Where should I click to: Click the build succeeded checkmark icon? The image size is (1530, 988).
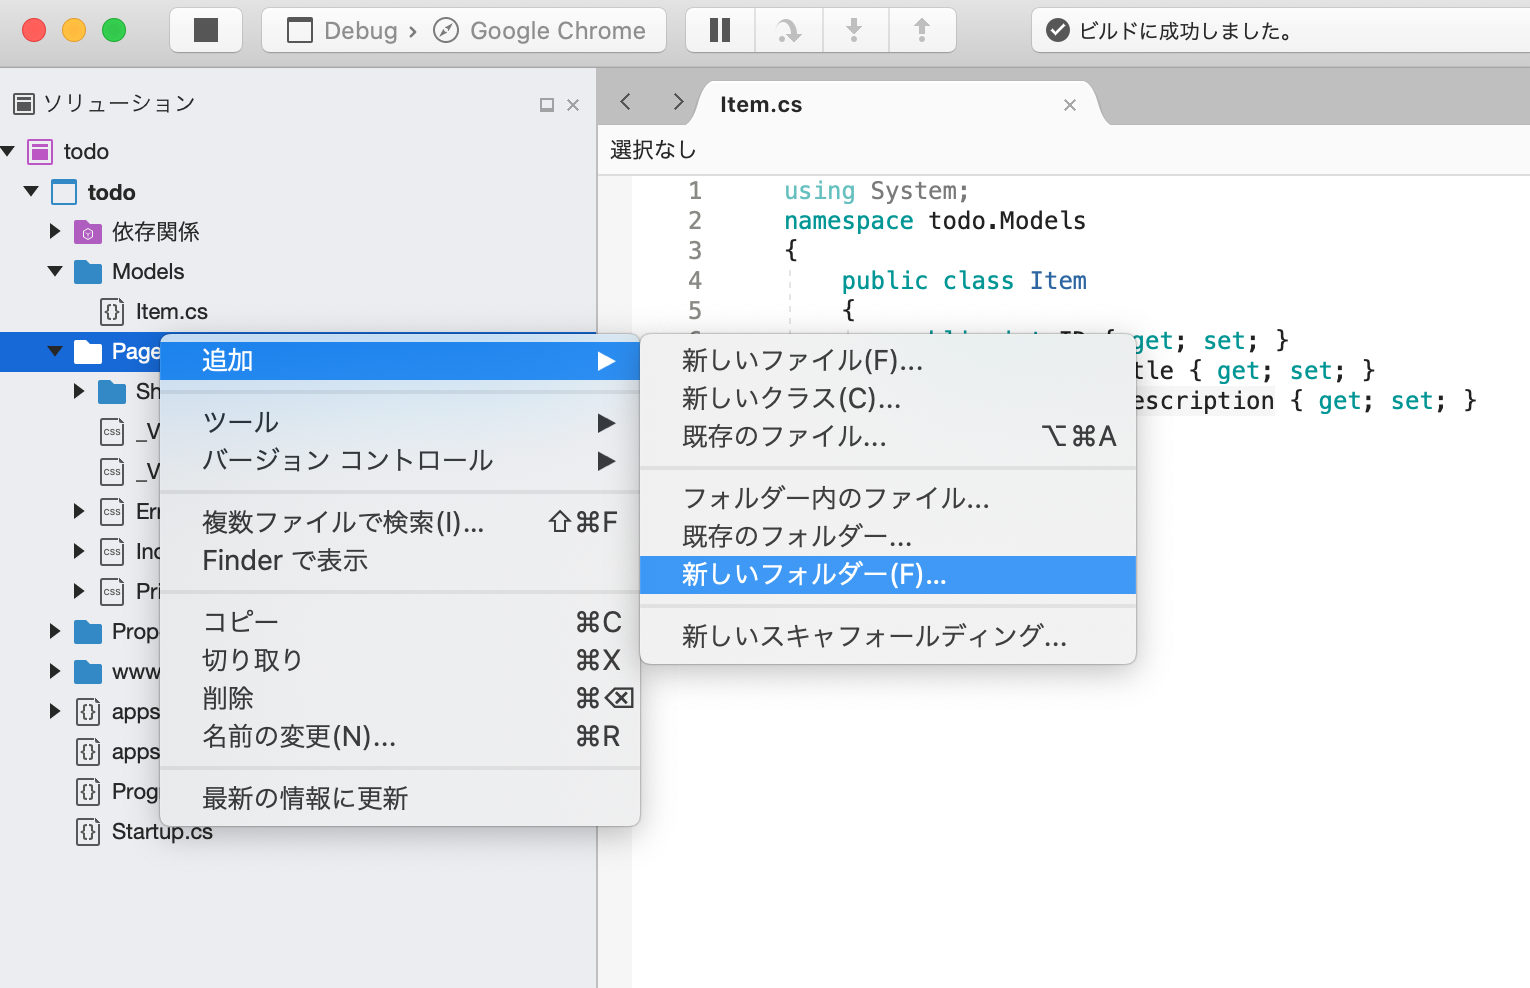pyautogui.click(x=1058, y=31)
